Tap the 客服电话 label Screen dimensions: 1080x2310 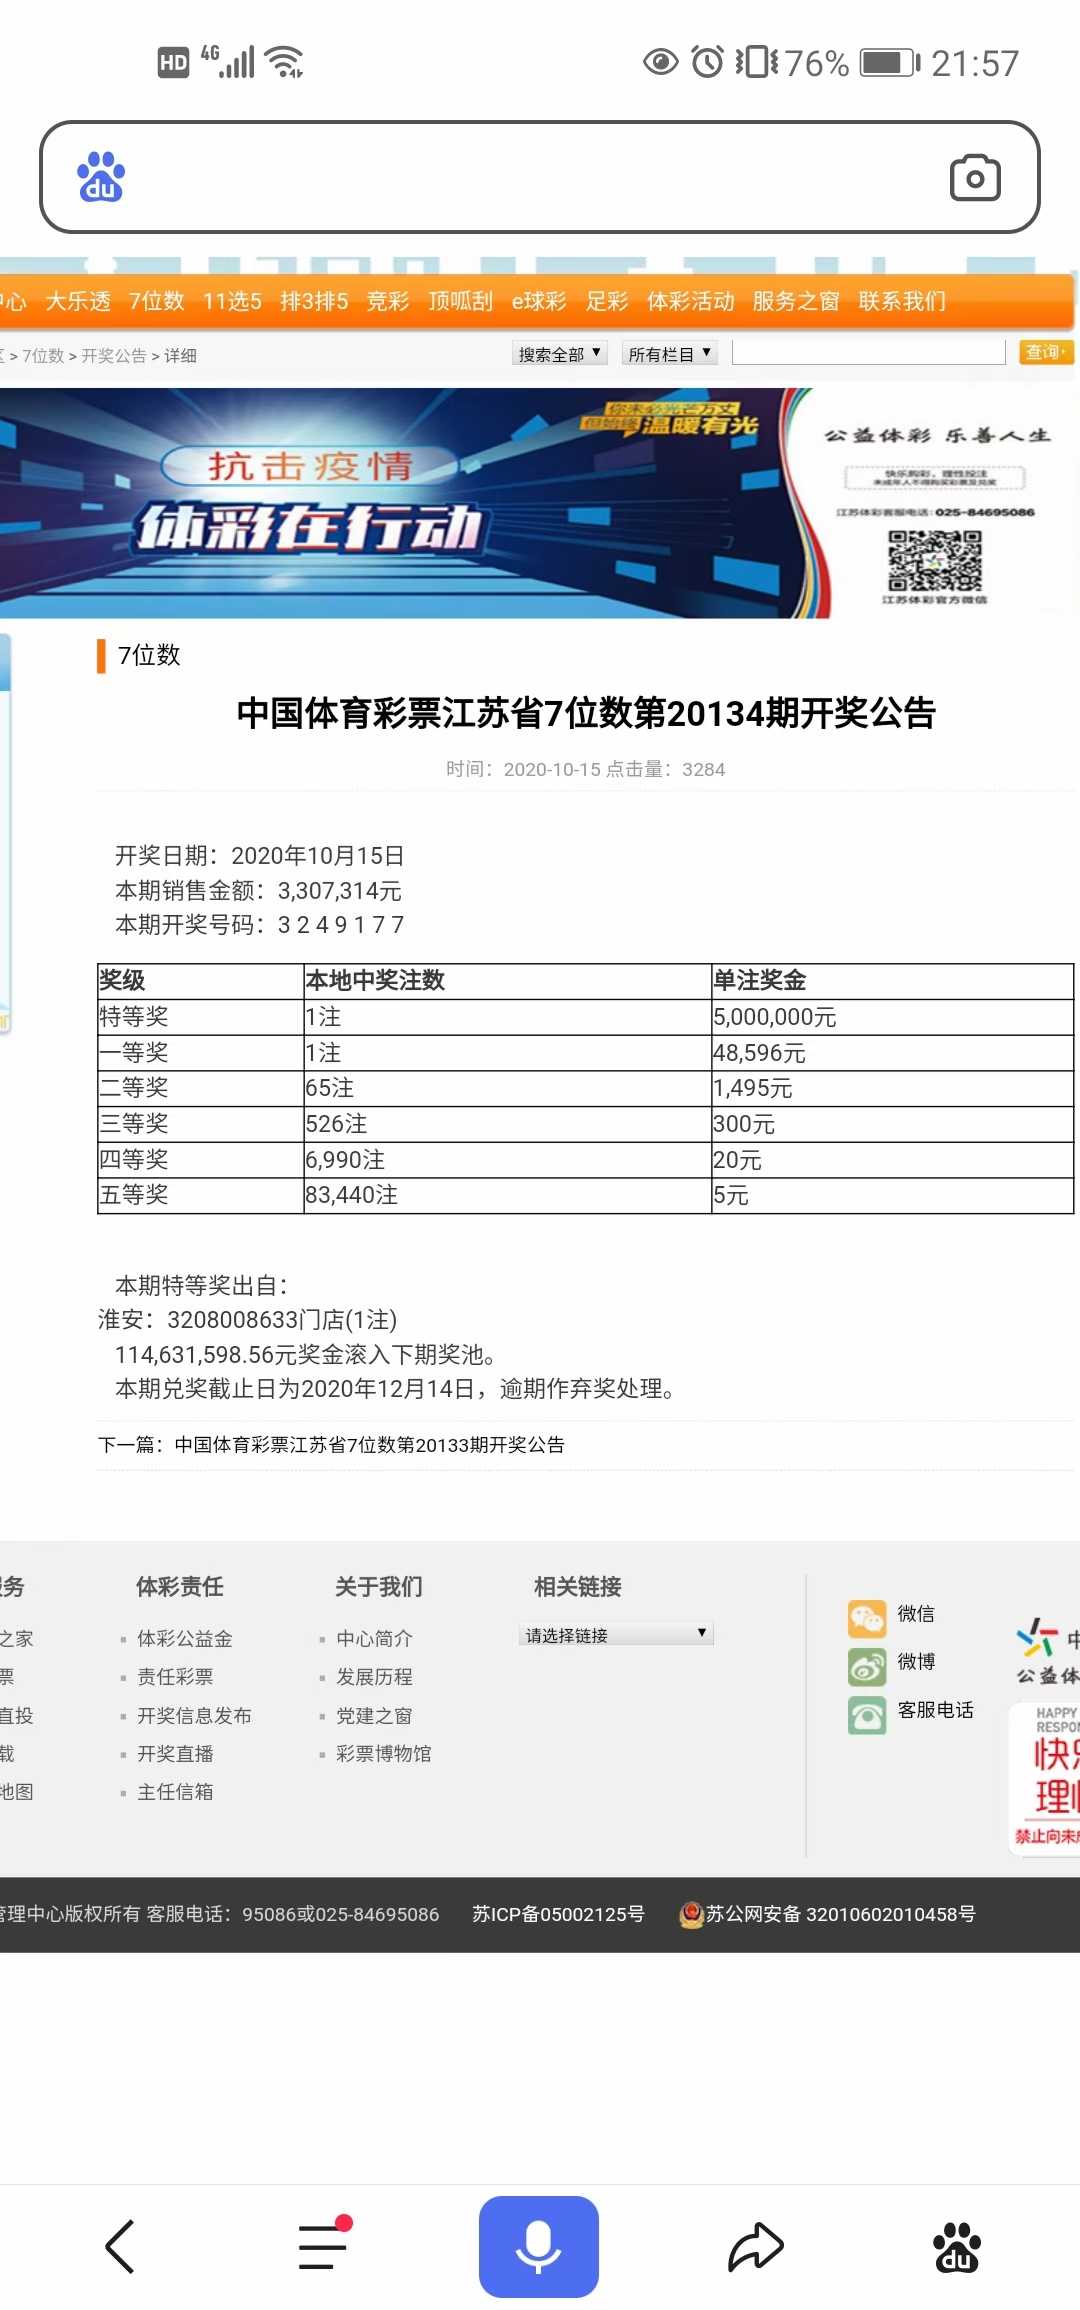936,1710
